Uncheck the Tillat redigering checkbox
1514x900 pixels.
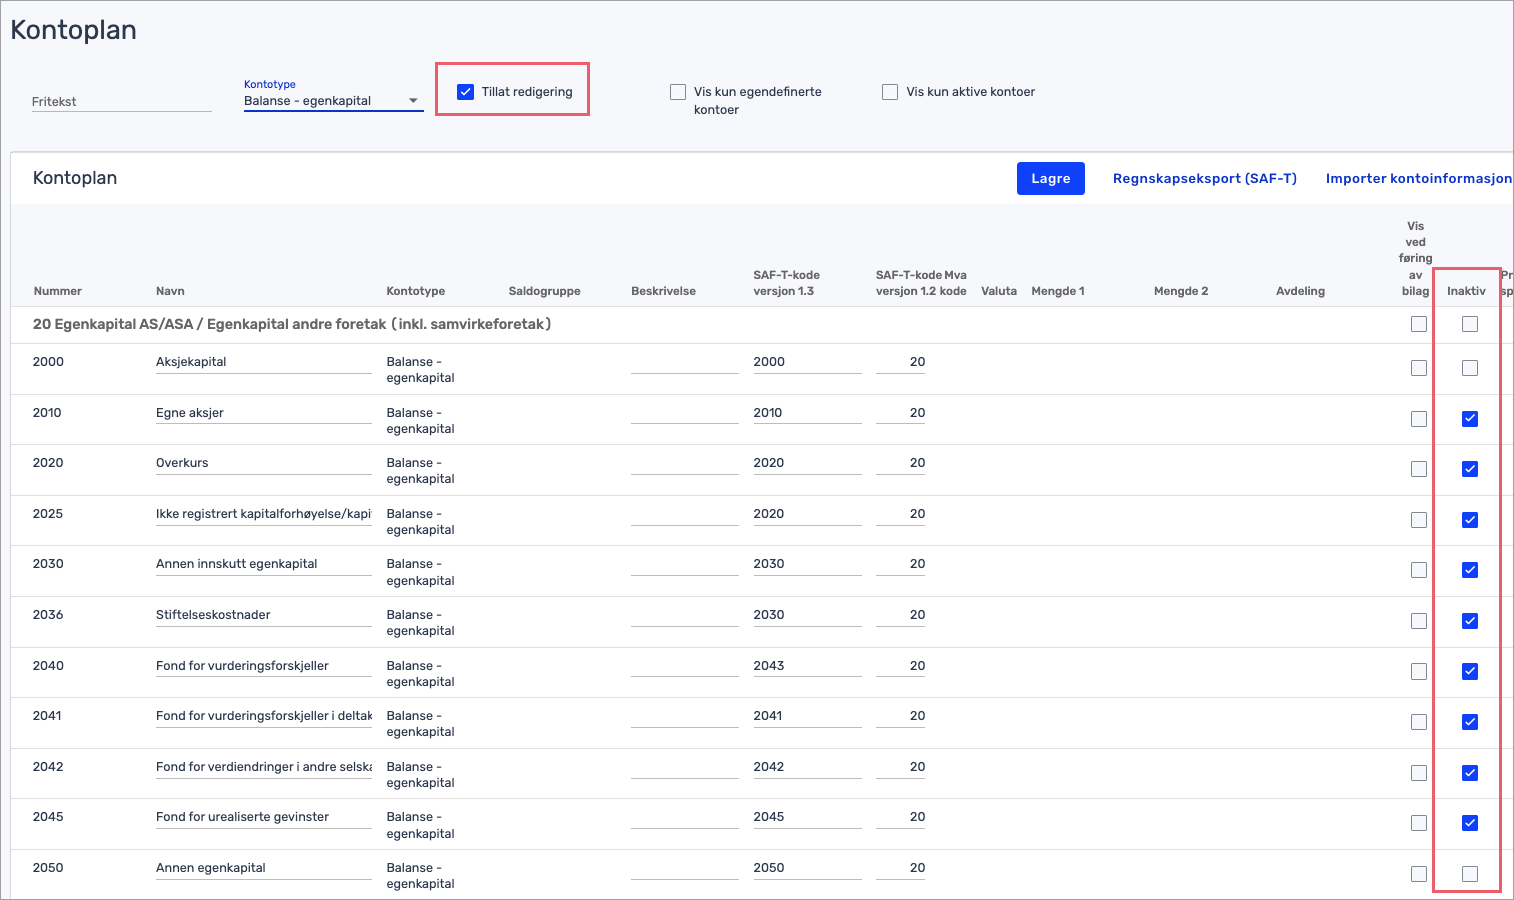point(466,92)
